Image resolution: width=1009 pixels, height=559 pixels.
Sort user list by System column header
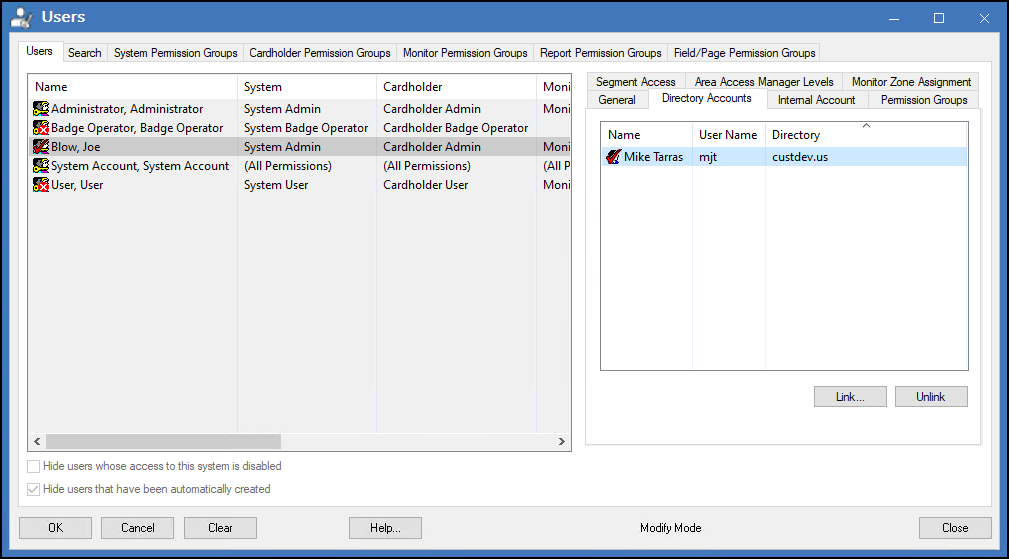(307, 87)
